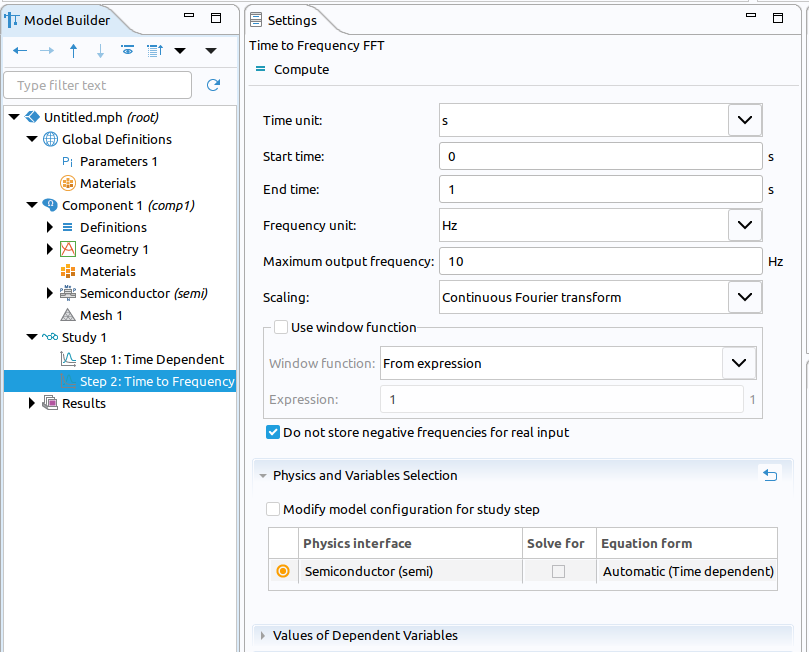Expand the Definitions node

[50, 227]
